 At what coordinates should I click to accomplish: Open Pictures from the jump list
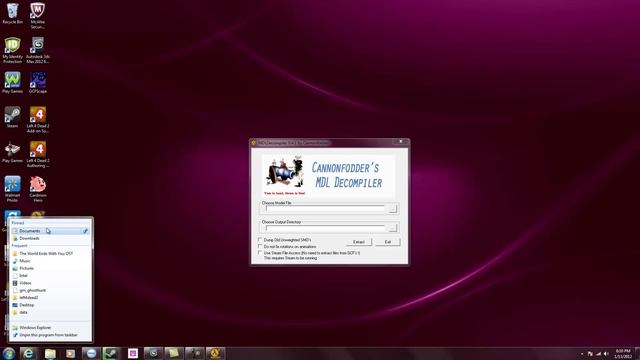coord(50,268)
